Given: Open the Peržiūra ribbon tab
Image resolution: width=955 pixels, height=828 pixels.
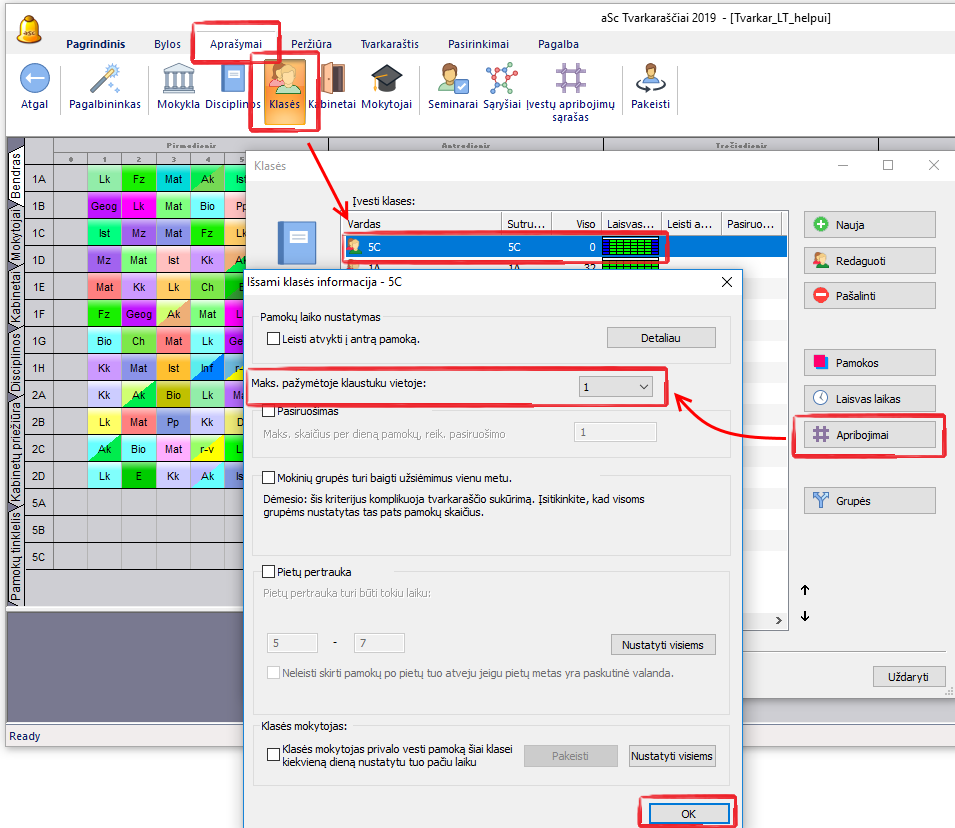Looking at the screenshot, I should click(x=311, y=44).
